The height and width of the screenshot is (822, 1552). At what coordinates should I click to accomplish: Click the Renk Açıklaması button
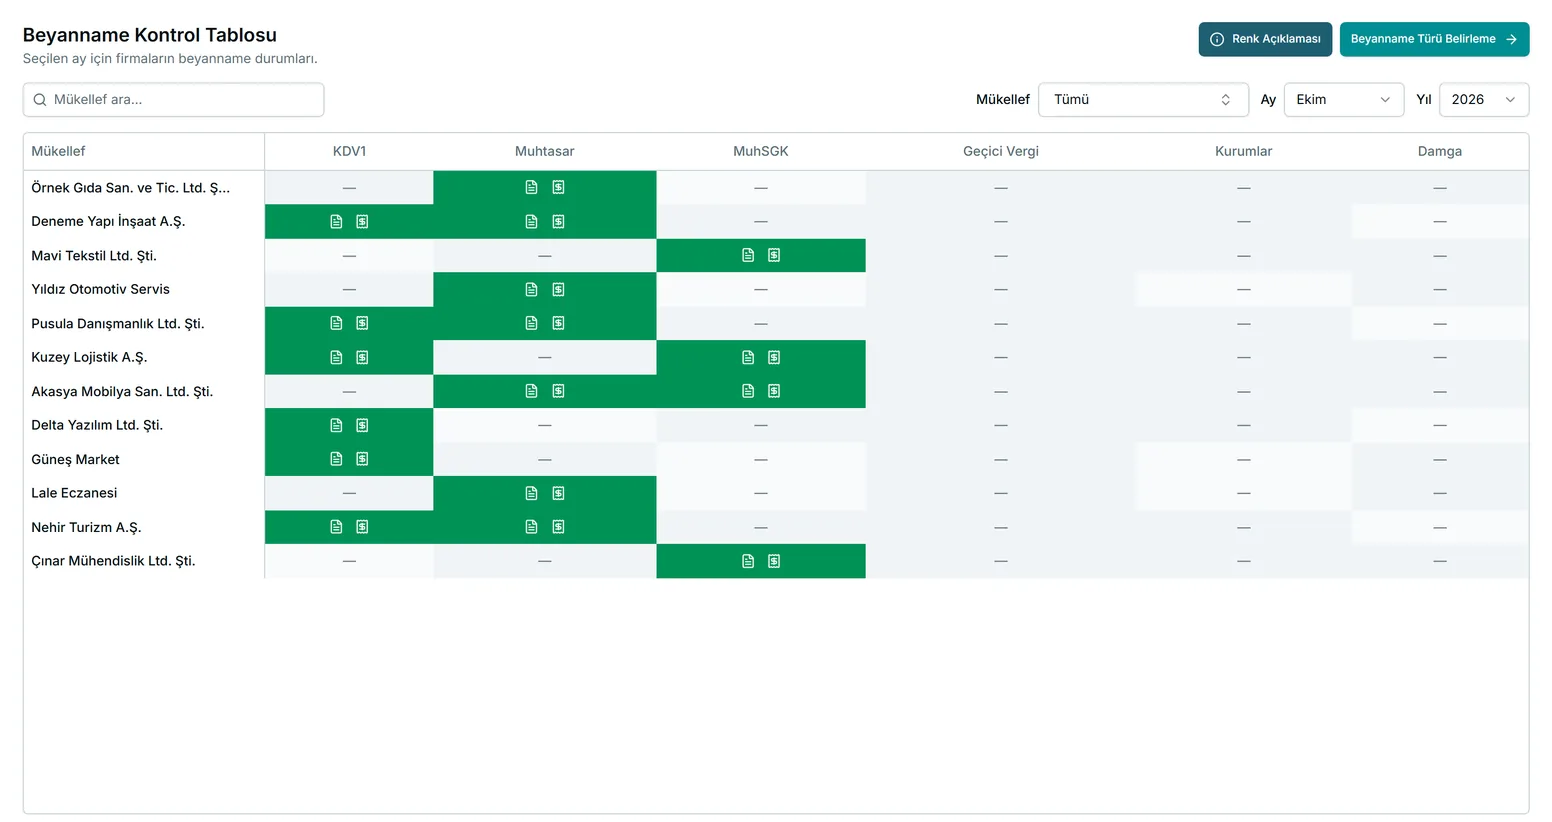pyautogui.click(x=1265, y=39)
